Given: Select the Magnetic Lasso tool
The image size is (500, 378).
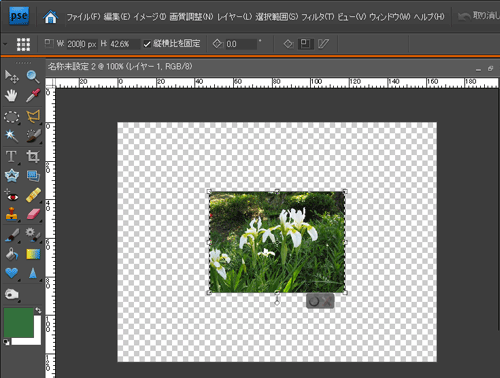Looking at the screenshot, I should tap(33, 116).
